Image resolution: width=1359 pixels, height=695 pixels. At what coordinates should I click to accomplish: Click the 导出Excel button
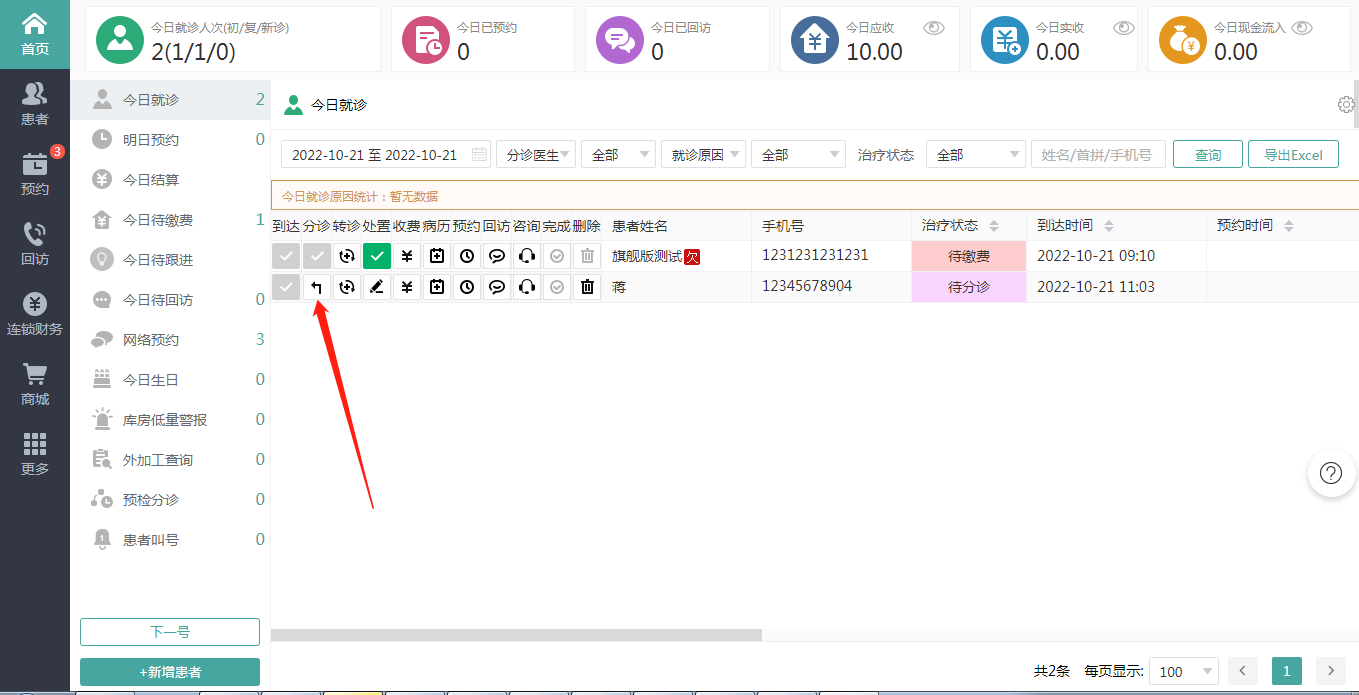(x=1293, y=154)
